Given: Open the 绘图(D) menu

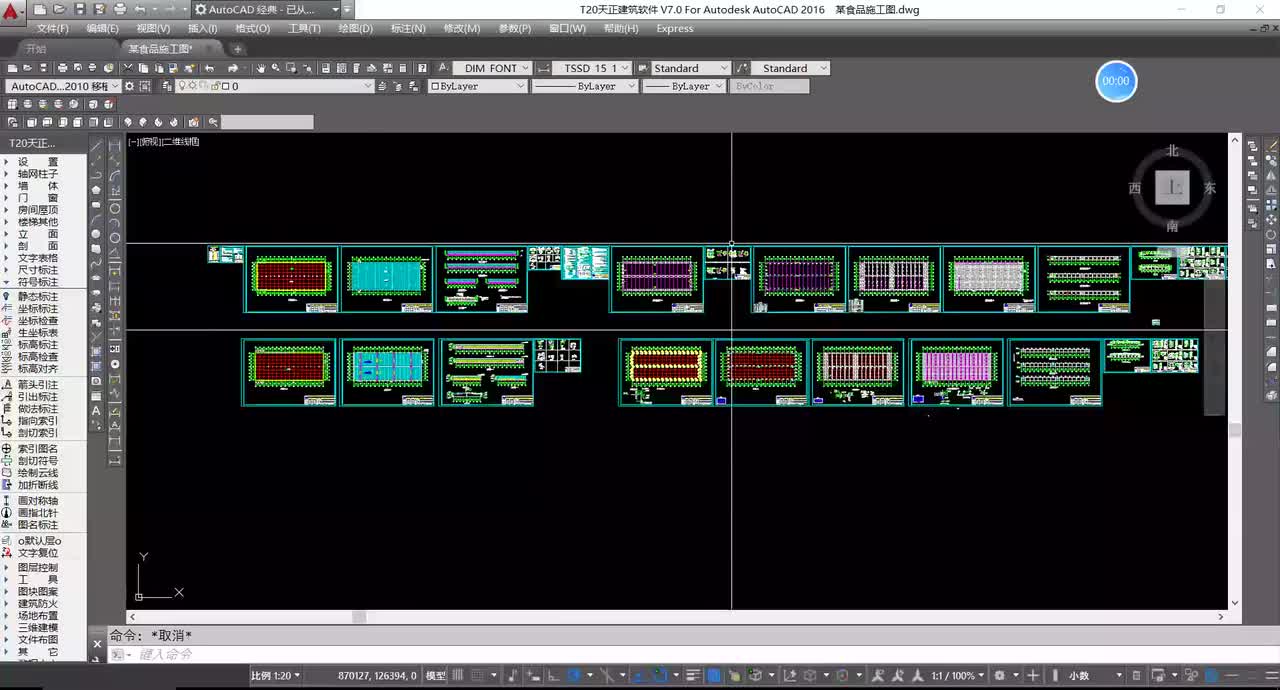Looking at the screenshot, I should [x=355, y=28].
